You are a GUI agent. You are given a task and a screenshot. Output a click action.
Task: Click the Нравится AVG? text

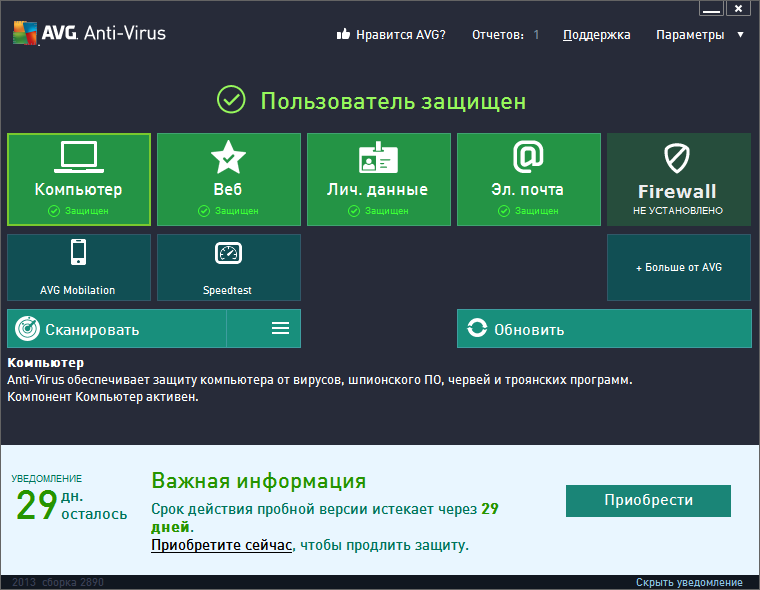401,35
